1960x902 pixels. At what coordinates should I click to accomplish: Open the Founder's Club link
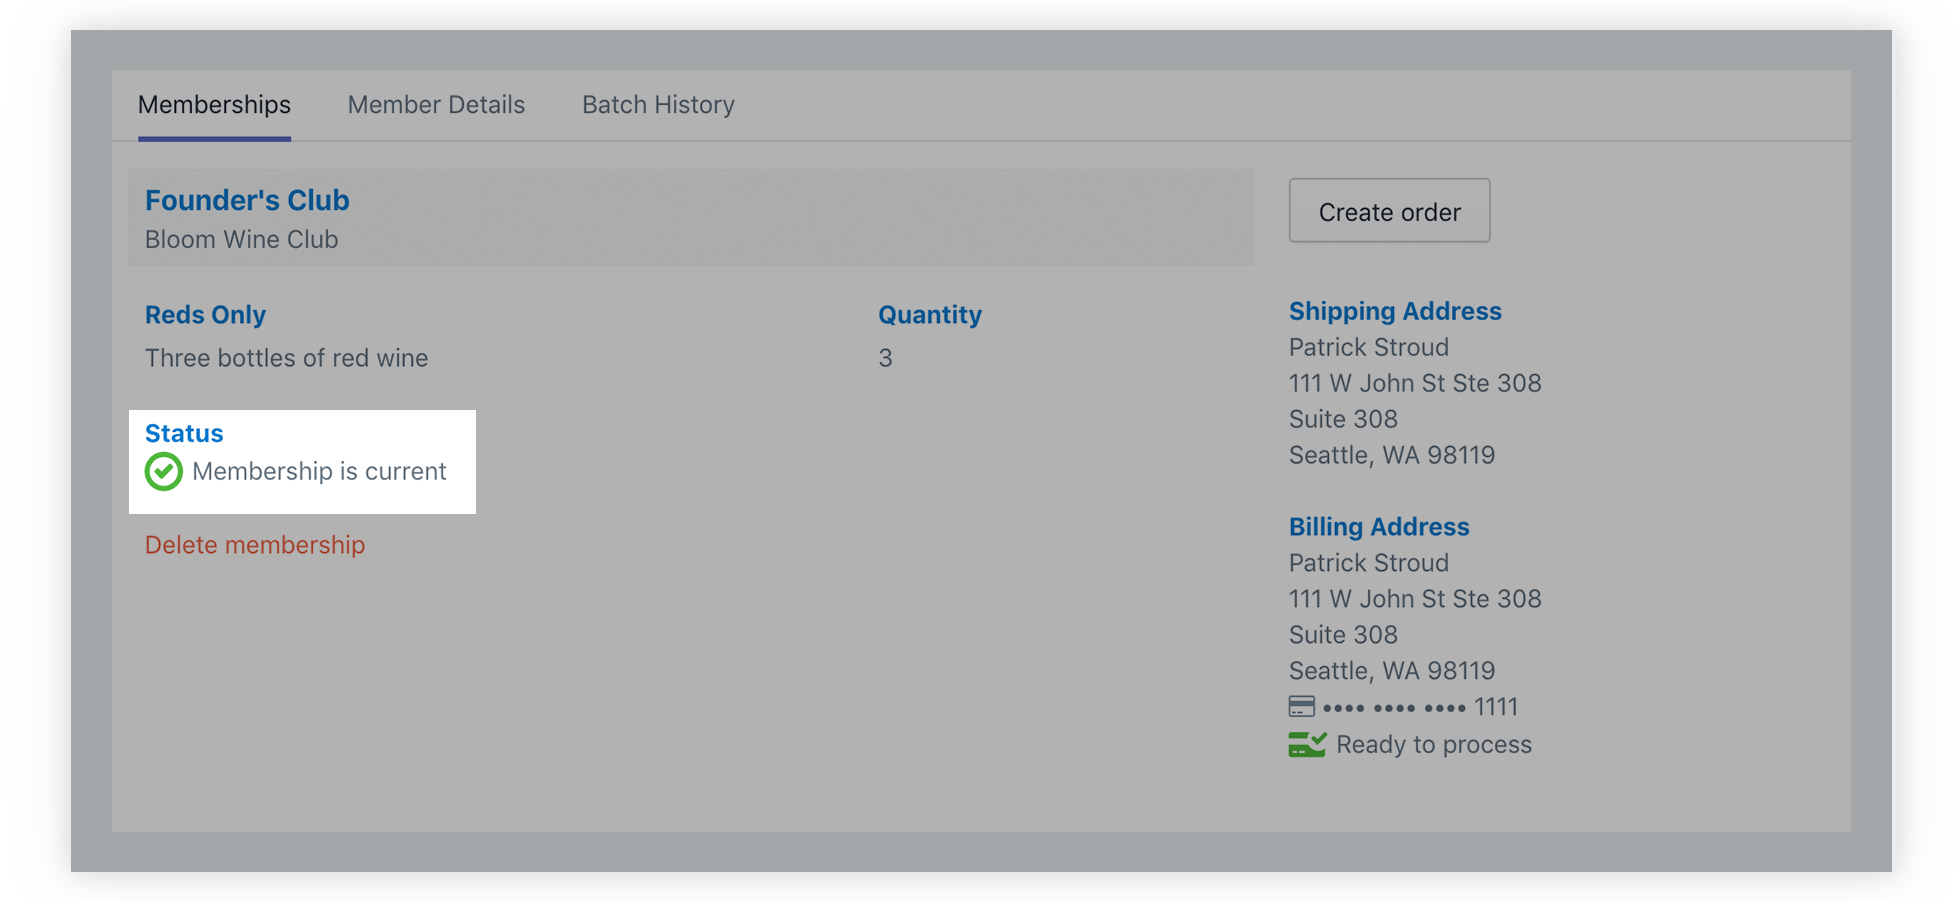247,200
